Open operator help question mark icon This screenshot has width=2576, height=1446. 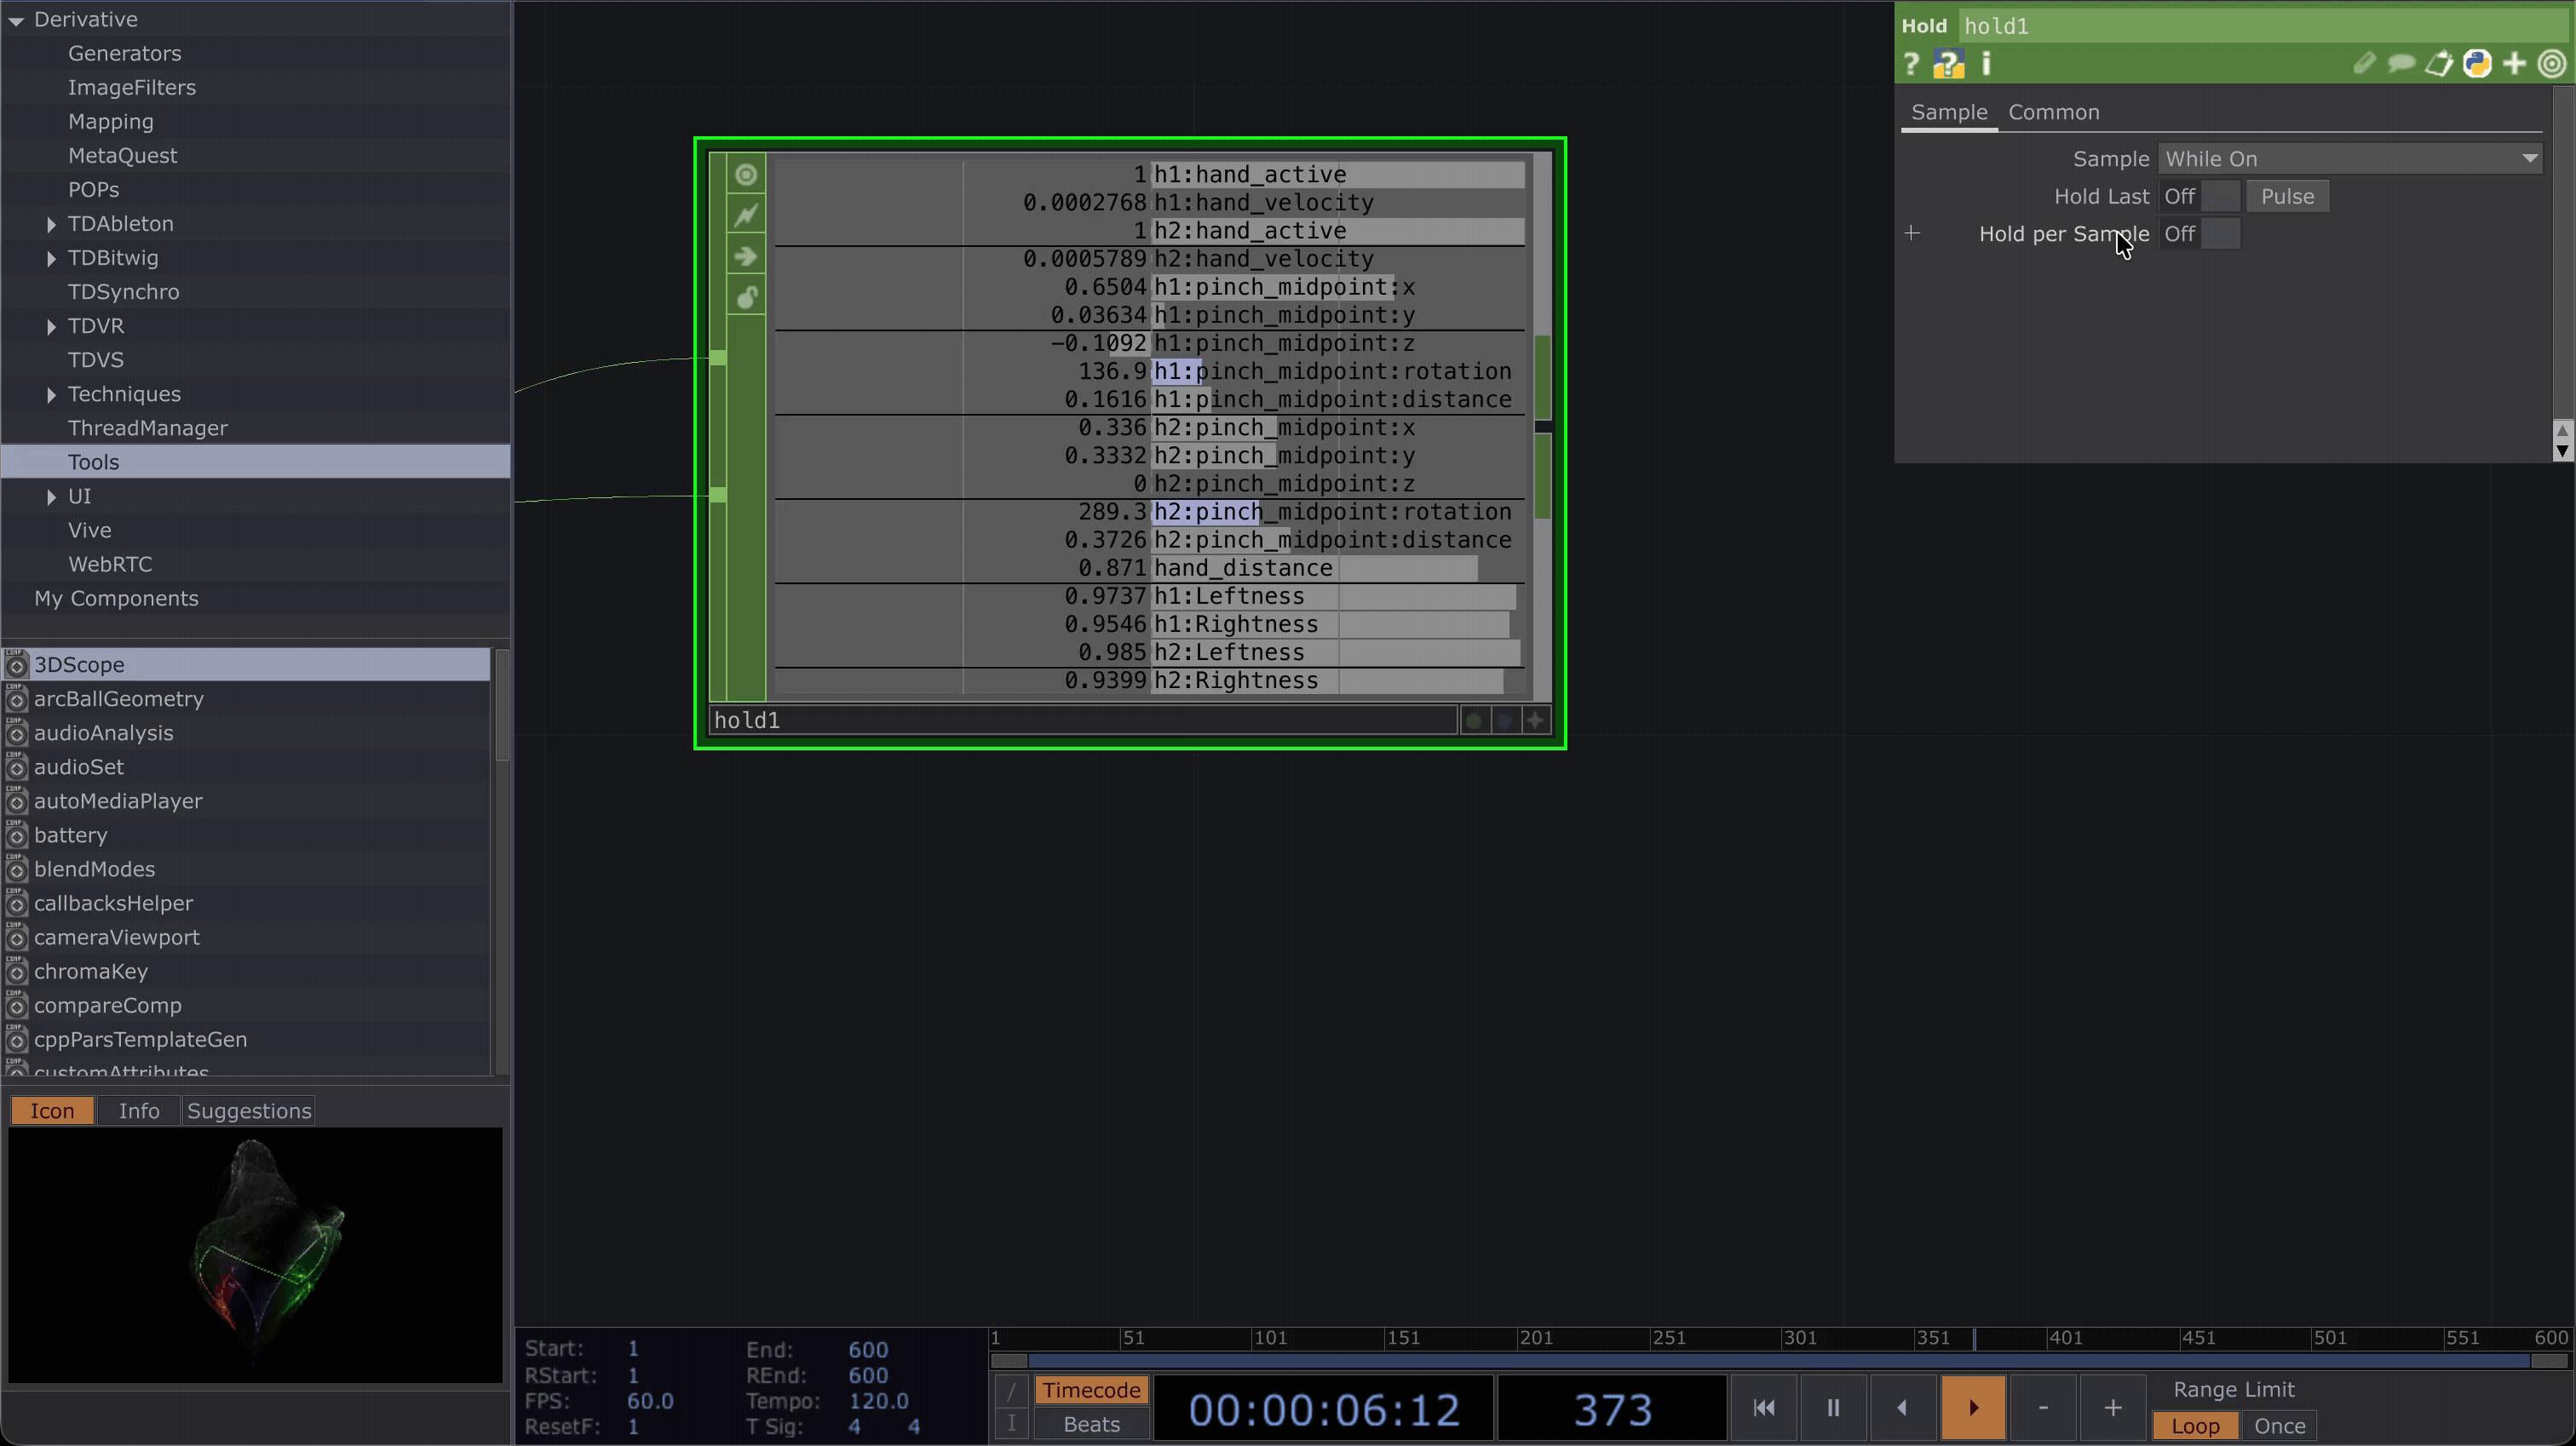tap(1911, 64)
